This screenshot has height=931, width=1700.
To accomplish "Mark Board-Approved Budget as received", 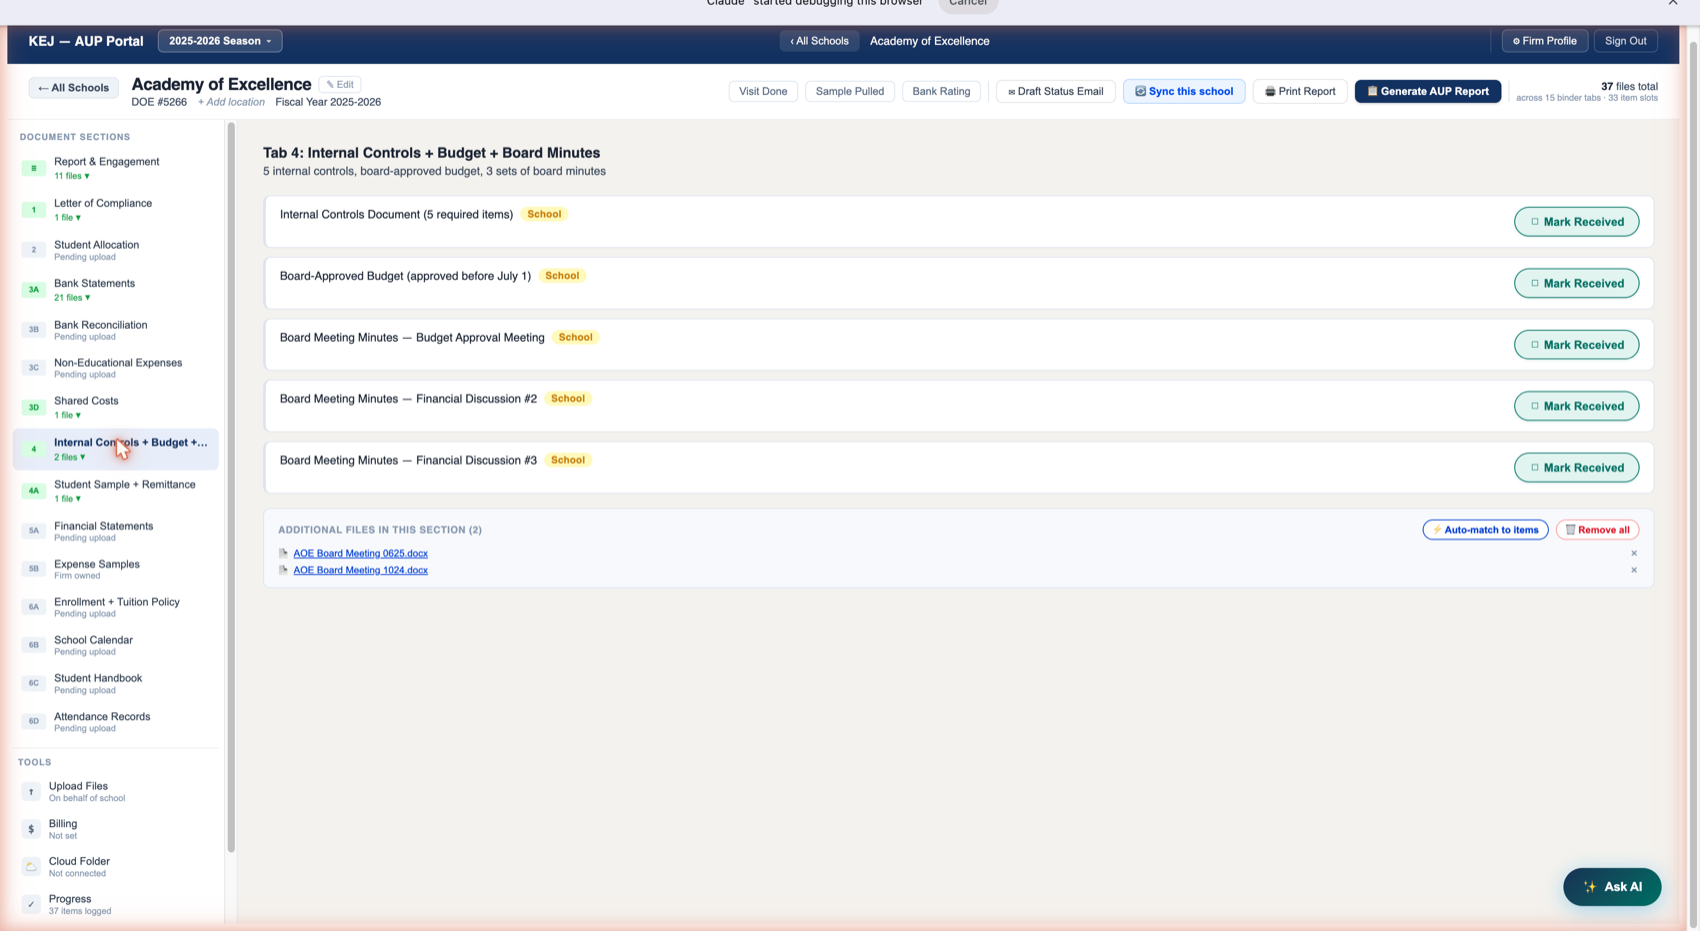I will [1576, 283].
